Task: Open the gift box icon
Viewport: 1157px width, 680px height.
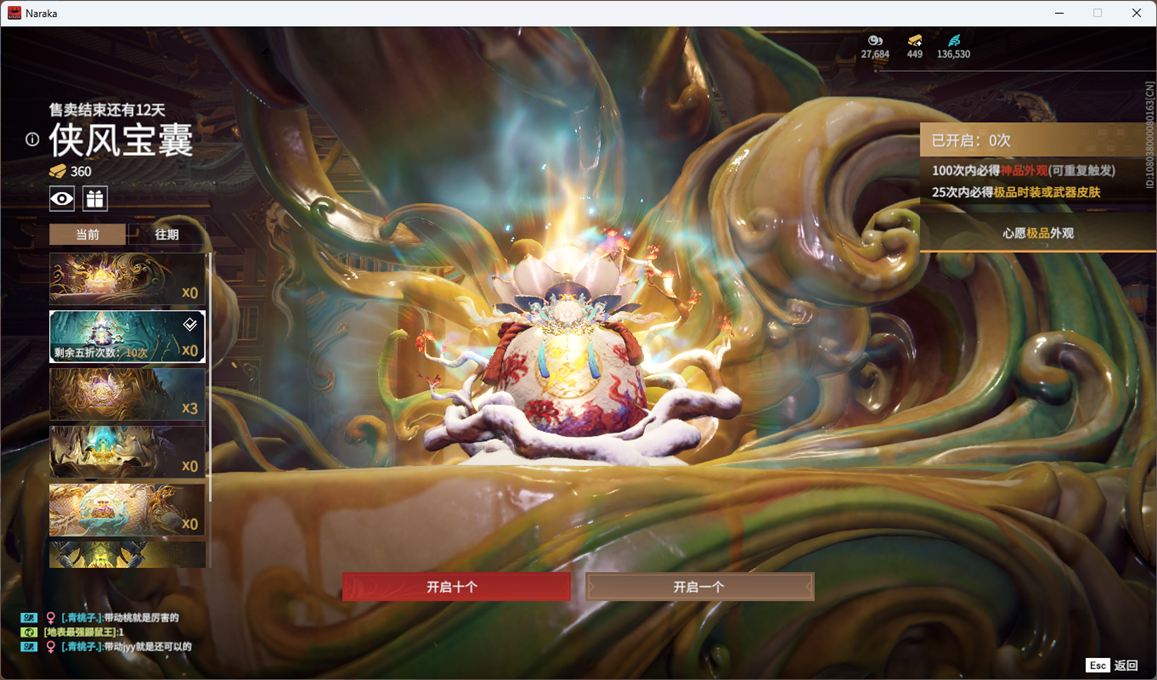Action: (x=94, y=198)
